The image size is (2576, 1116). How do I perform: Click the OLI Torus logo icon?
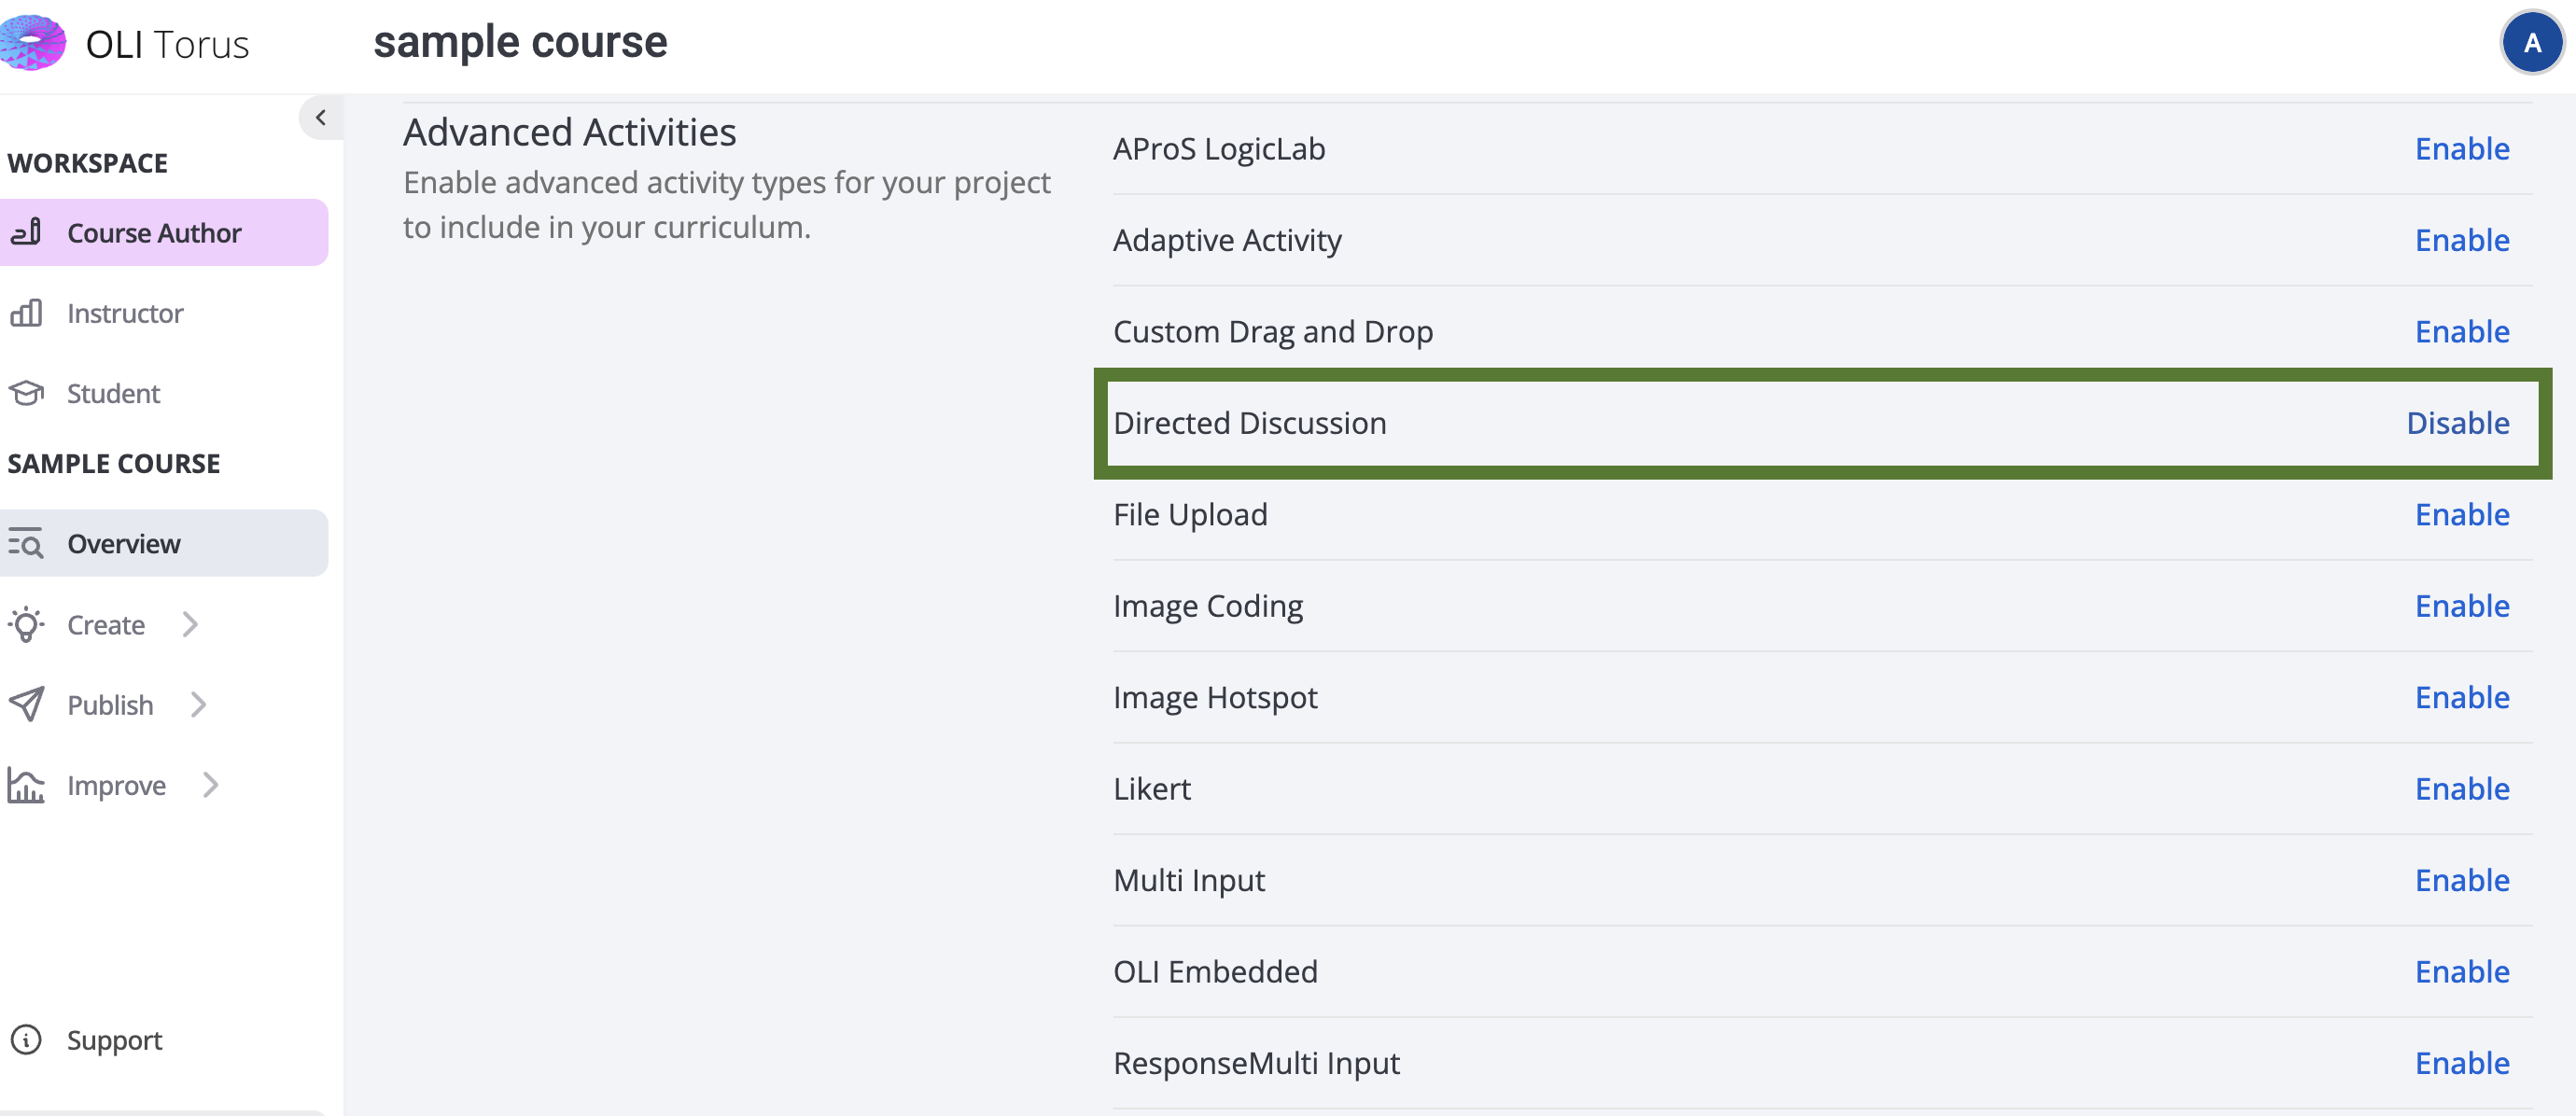[32, 42]
